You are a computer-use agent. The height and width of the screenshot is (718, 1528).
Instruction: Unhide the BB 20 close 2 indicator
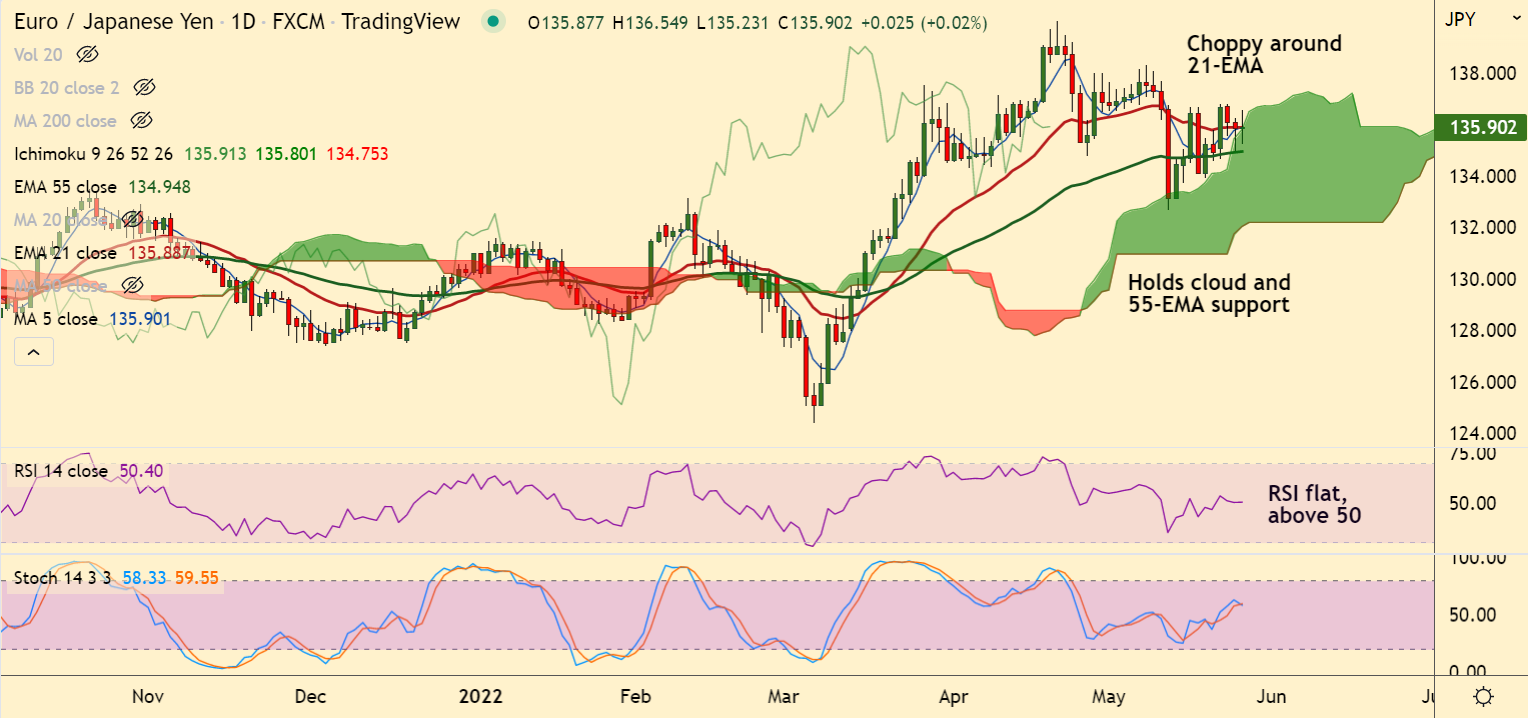[146, 87]
